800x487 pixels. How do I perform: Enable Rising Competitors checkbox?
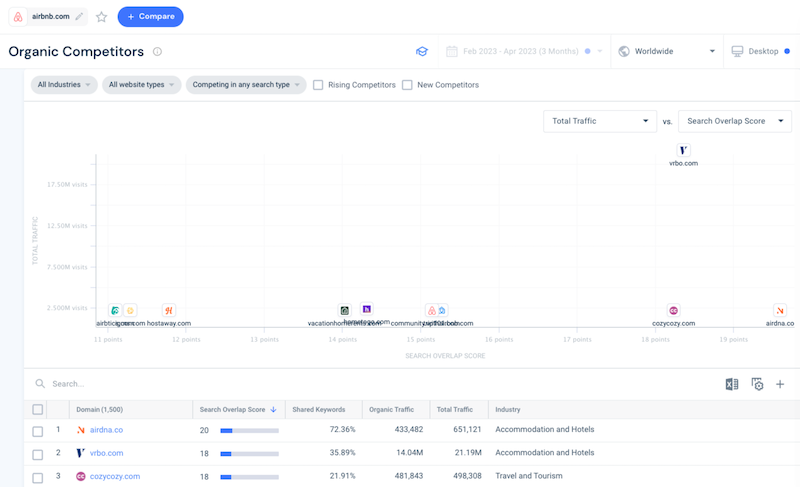tap(318, 85)
